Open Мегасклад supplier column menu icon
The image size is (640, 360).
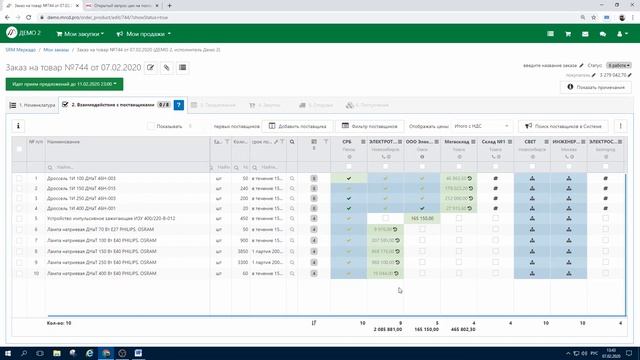(x=473, y=142)
